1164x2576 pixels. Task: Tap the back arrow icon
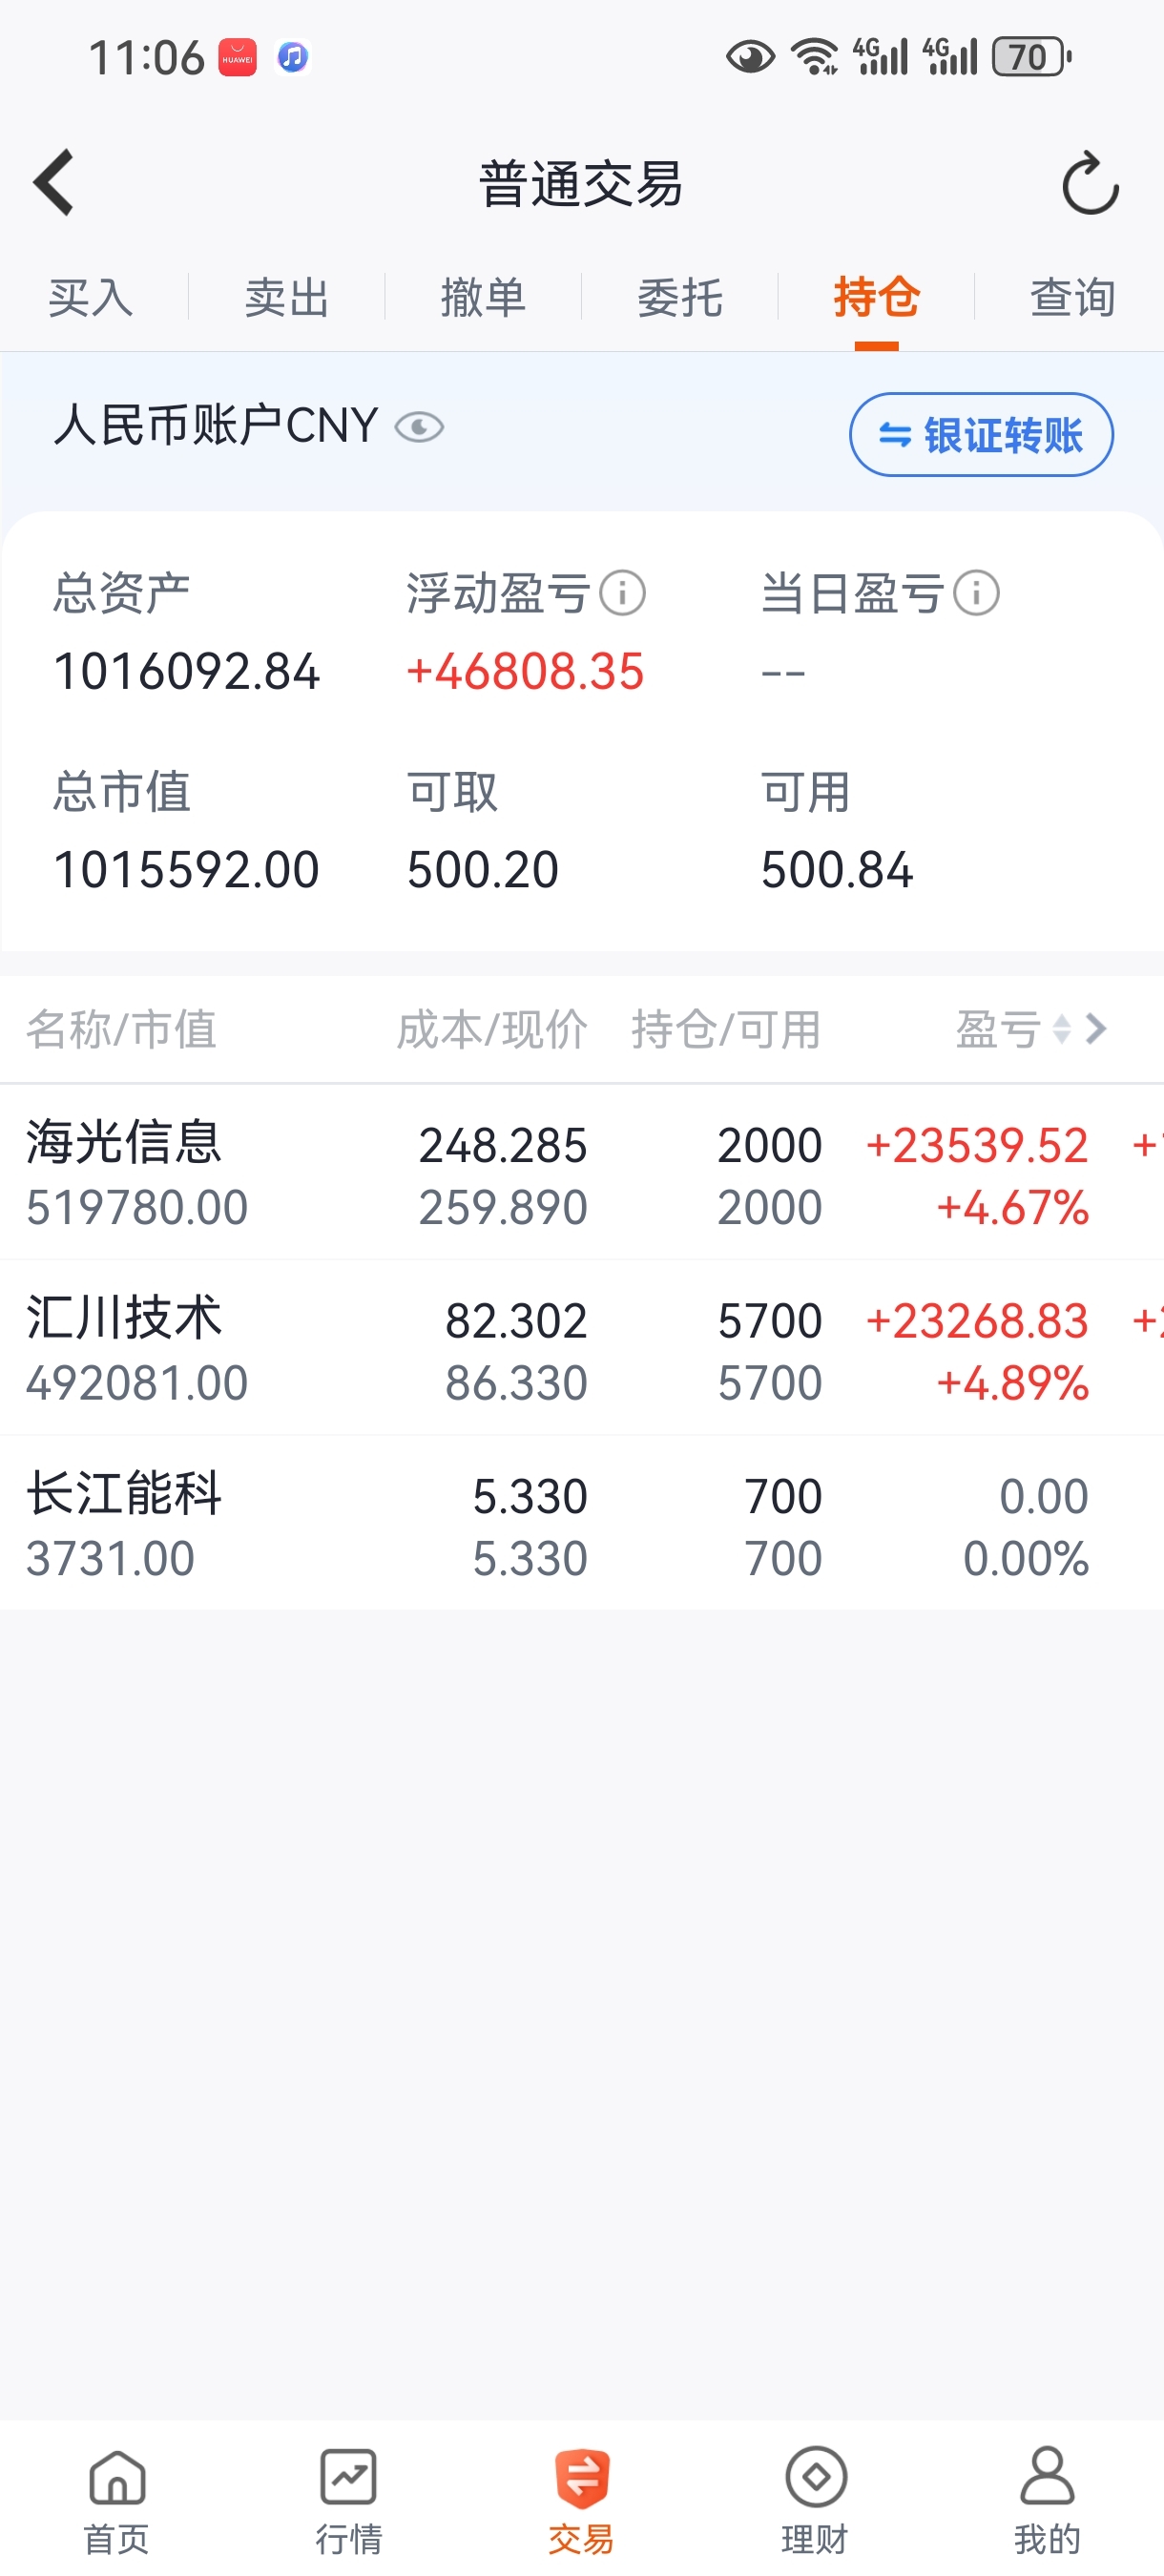coord(54,183)
